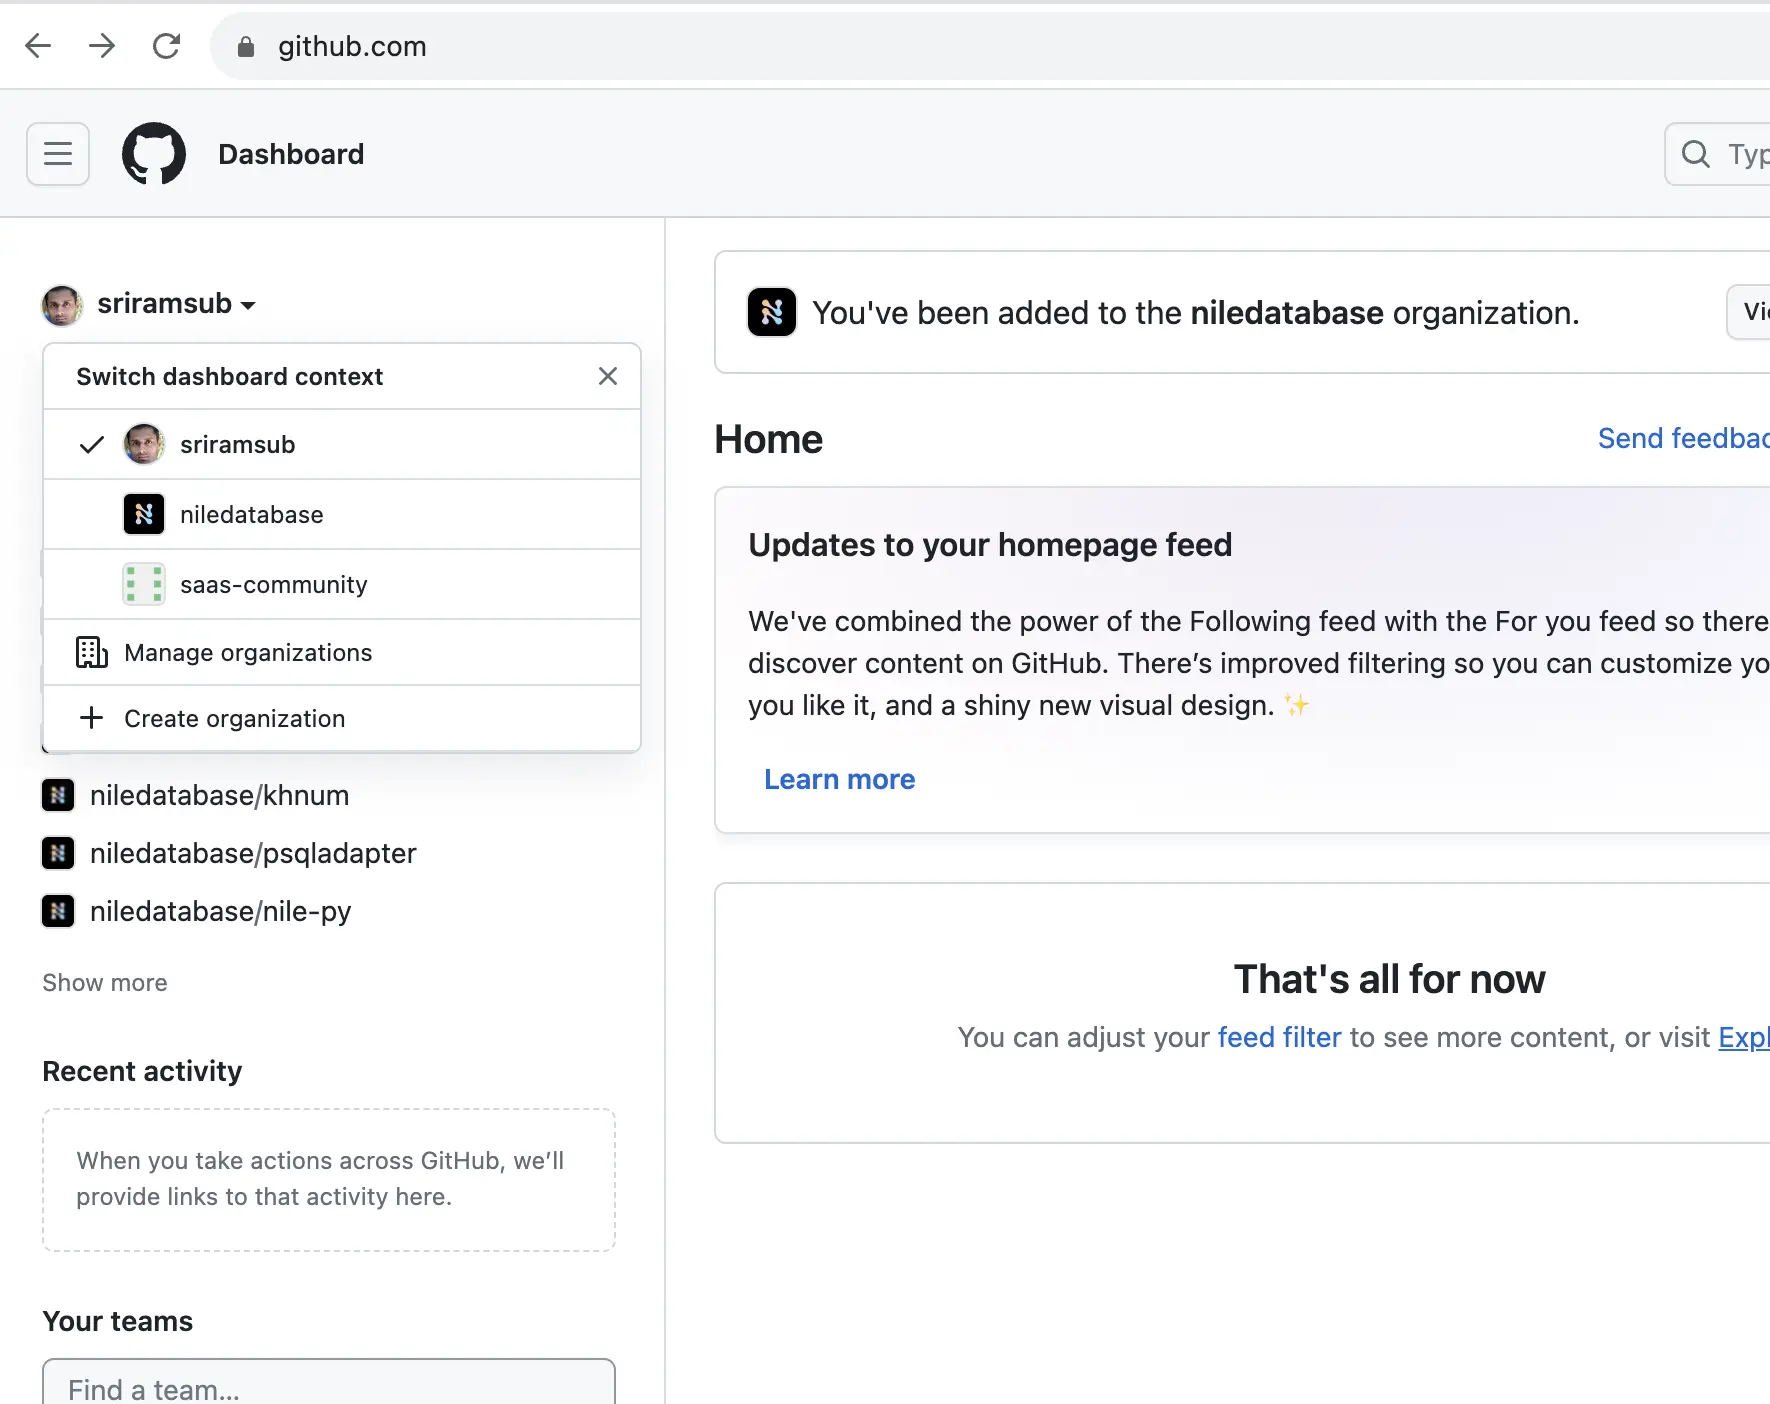Image resolution: width=1770 pixels, height=1404 pixels.
Task: Expand repository list with Show more
Action: 105,983
